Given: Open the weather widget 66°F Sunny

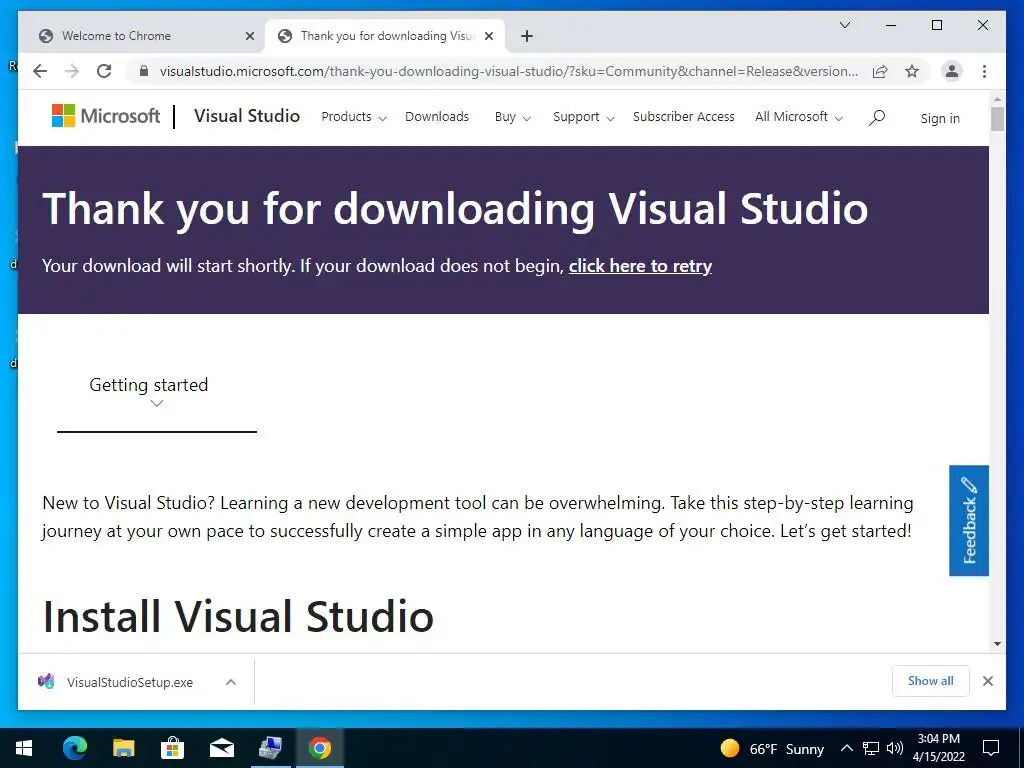Looking at the screenshot, I should point(772,748).
